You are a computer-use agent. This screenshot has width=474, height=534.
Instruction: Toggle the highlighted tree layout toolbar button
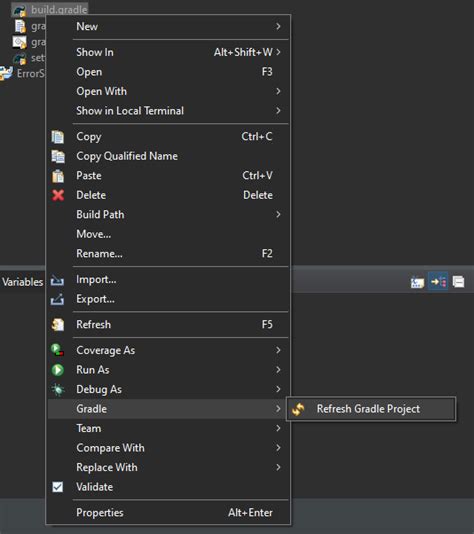[438, 282]
